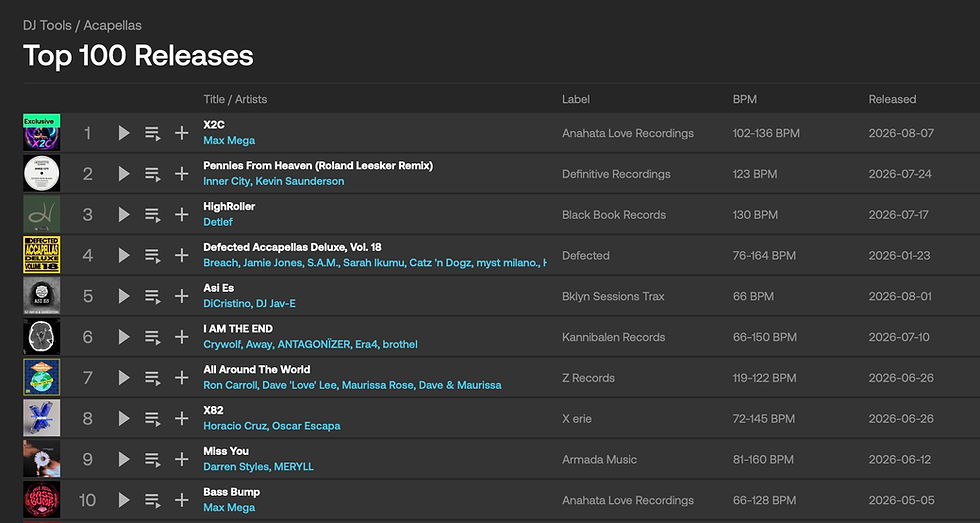
Task: Open Pennies From Heaven (Roland Leesker Remix) title
Action: (x=318, y=166)
